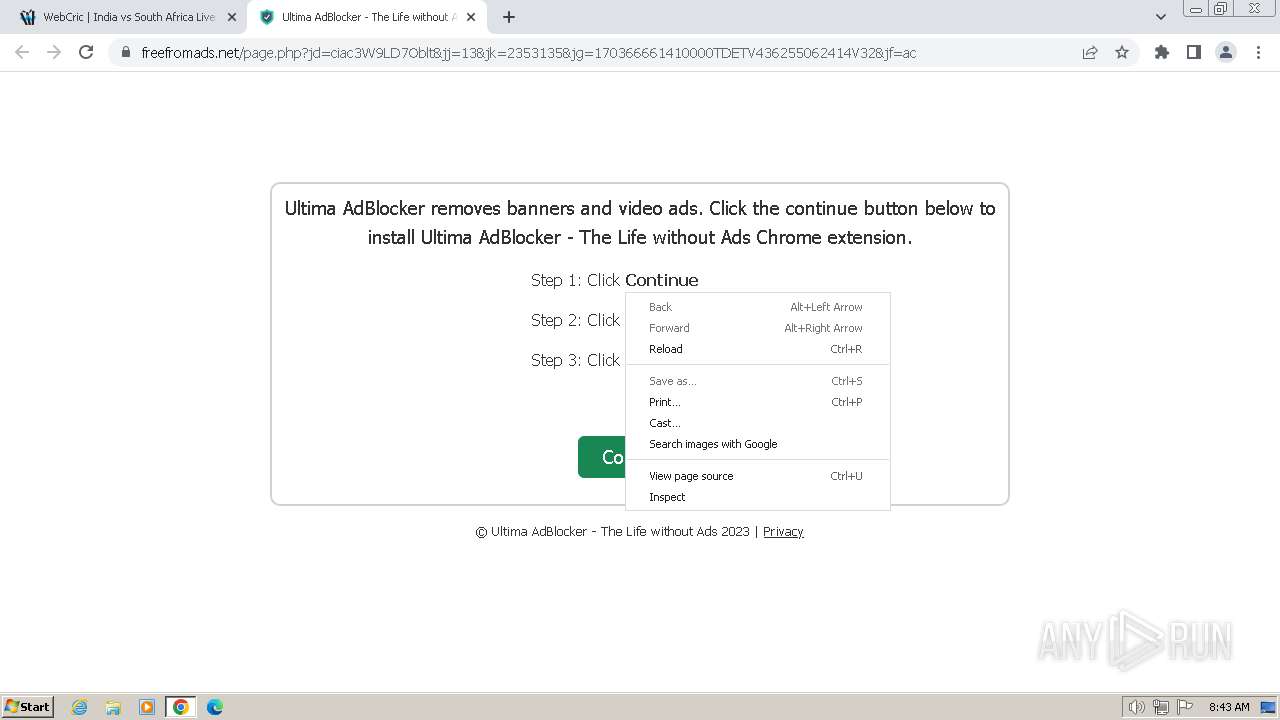This screenshot has height=720, width=1280.
Task: Click the Ultima AdBlocker copyright text
Action: tap(612, 532)
